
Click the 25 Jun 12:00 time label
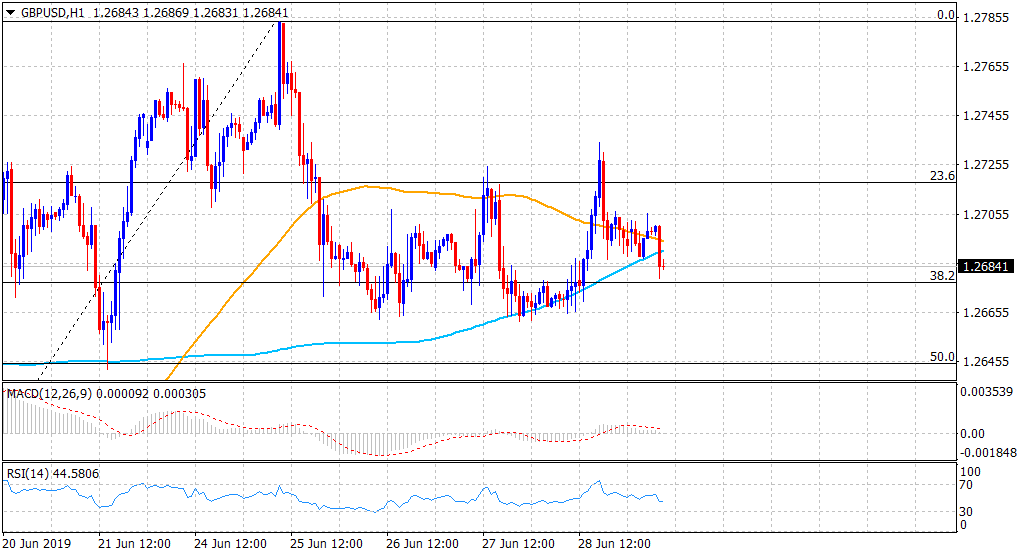326,543
